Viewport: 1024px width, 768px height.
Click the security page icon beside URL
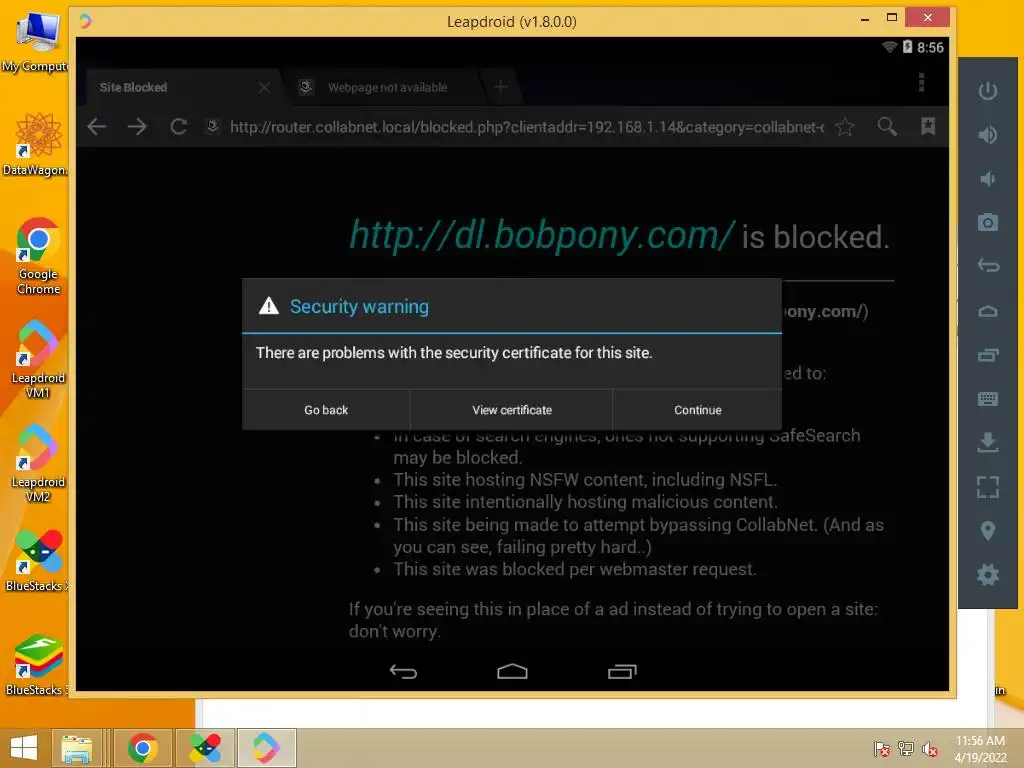click(x=212, y=126)
